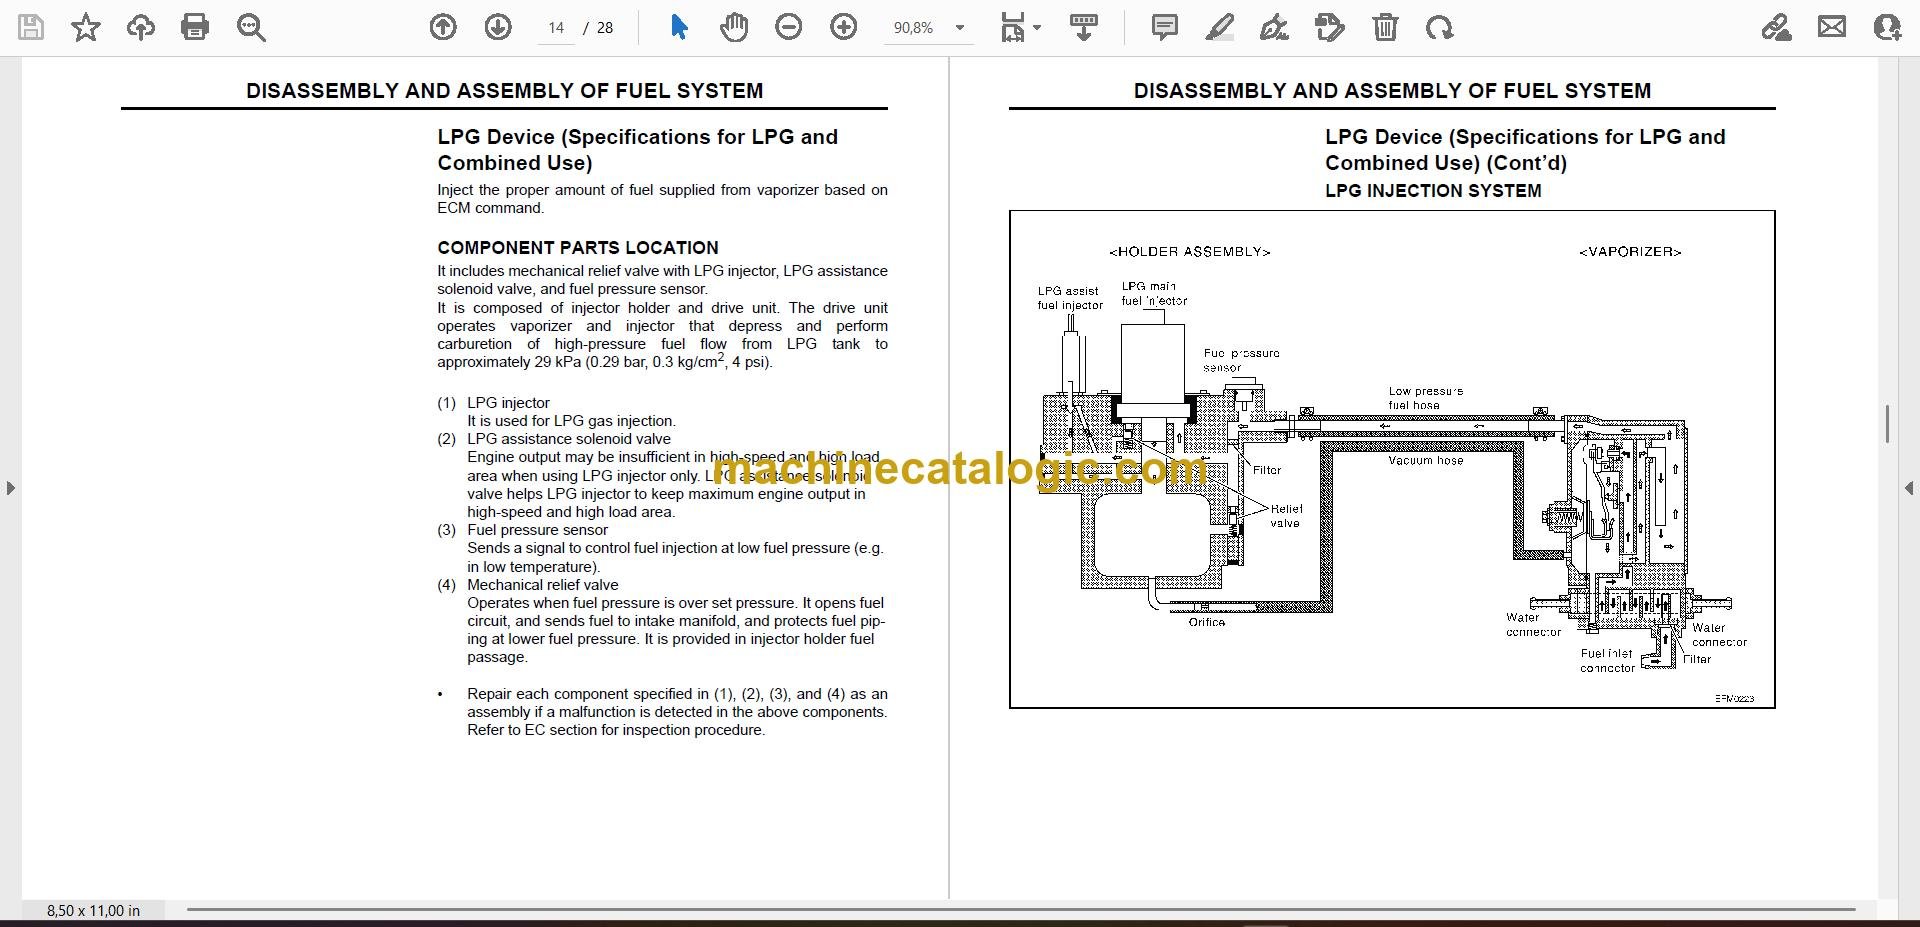This screenshot has height=927, width=1920.
Task: Open the sign document tool
Action: point(1274,27)
